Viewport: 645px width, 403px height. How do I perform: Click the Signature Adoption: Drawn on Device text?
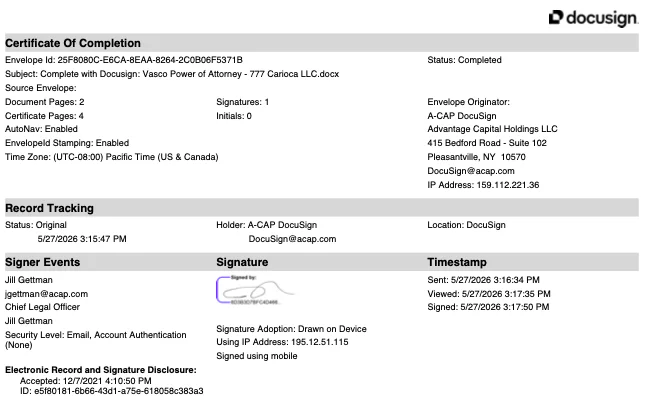291,329
